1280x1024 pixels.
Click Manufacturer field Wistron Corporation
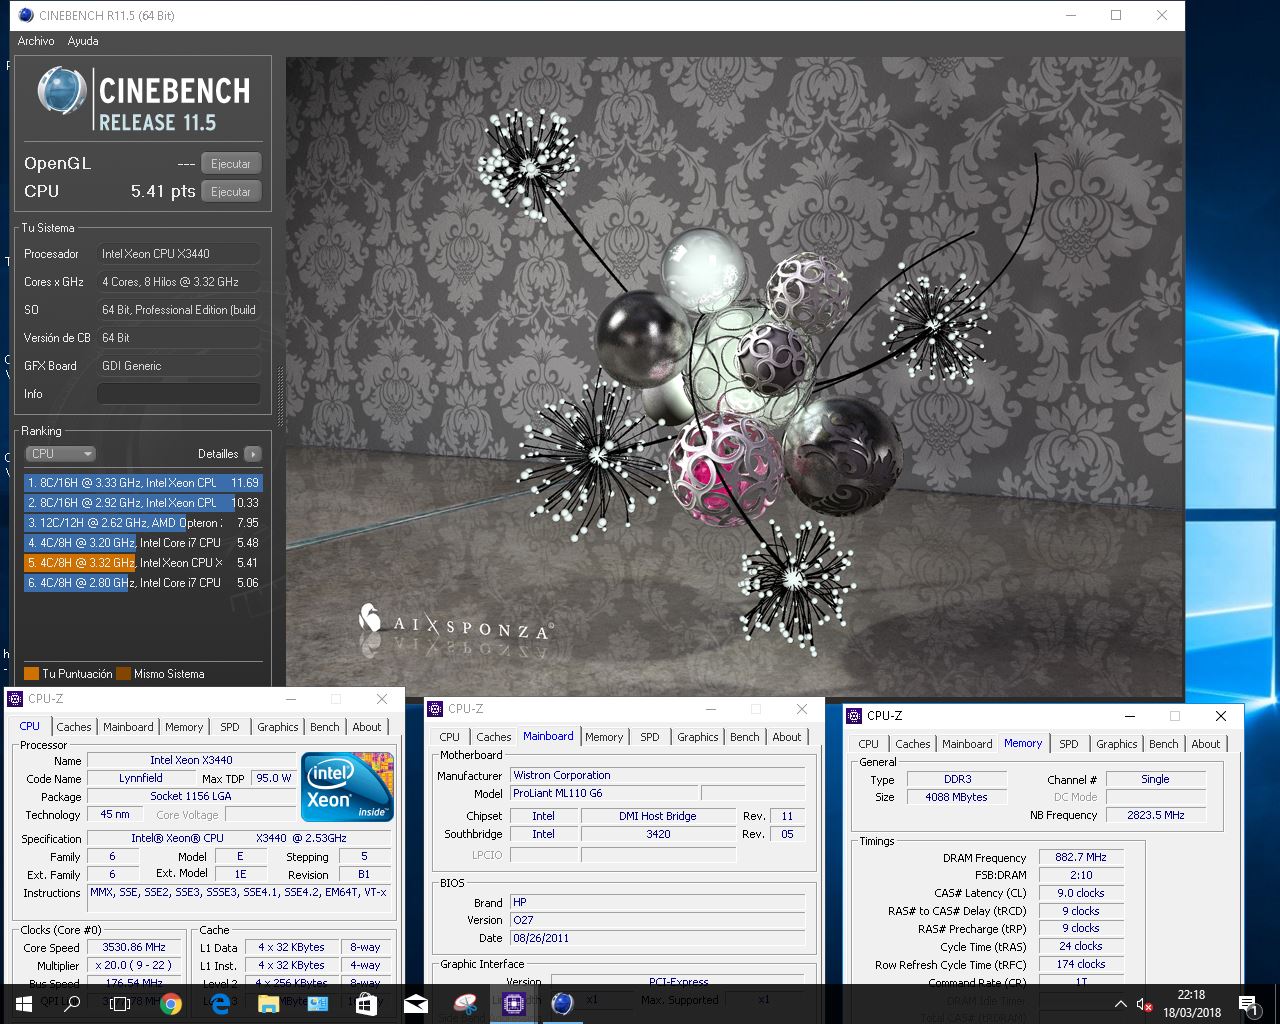657,775
